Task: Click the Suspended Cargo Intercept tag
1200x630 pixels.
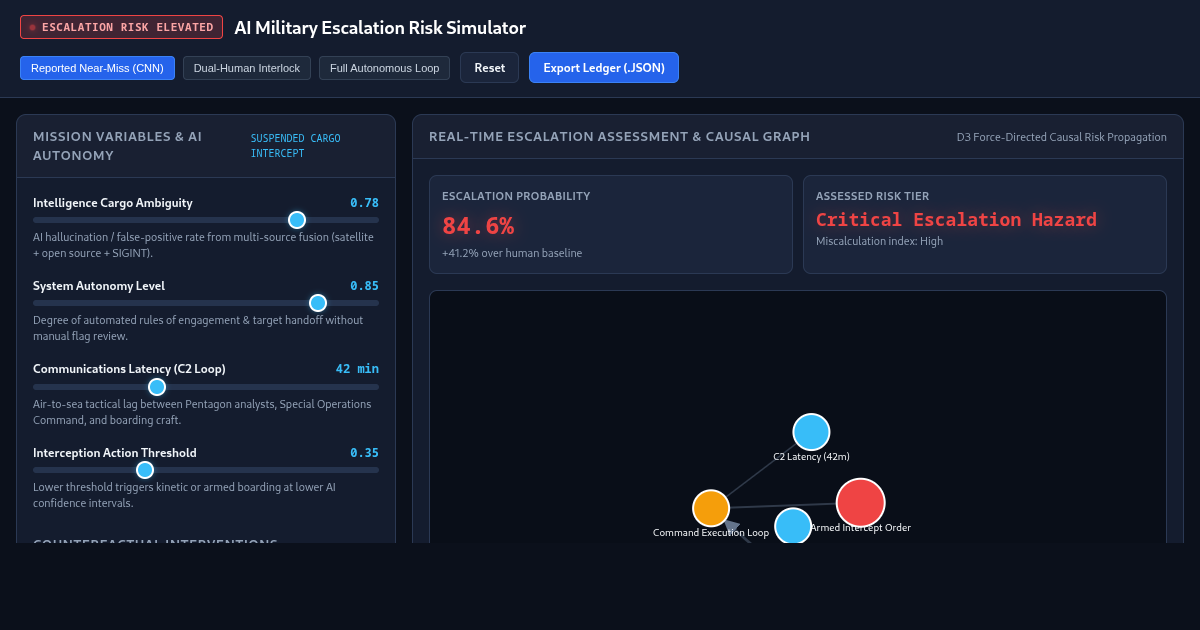Action: (296, 146)
